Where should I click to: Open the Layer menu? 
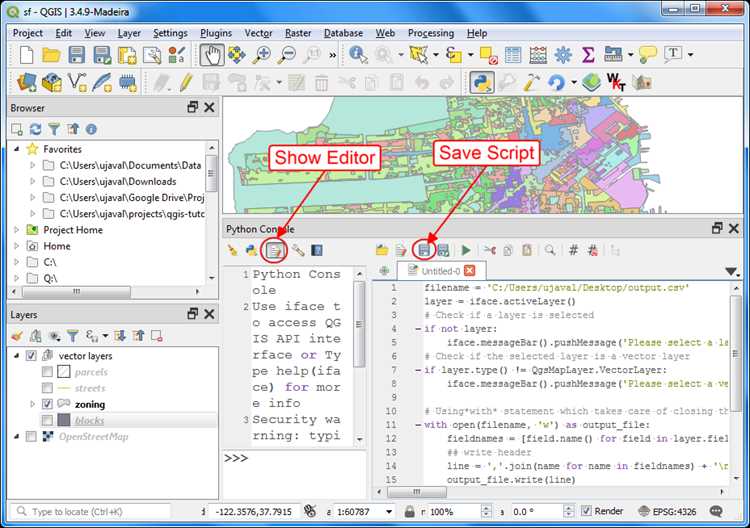tap(129, 33)
